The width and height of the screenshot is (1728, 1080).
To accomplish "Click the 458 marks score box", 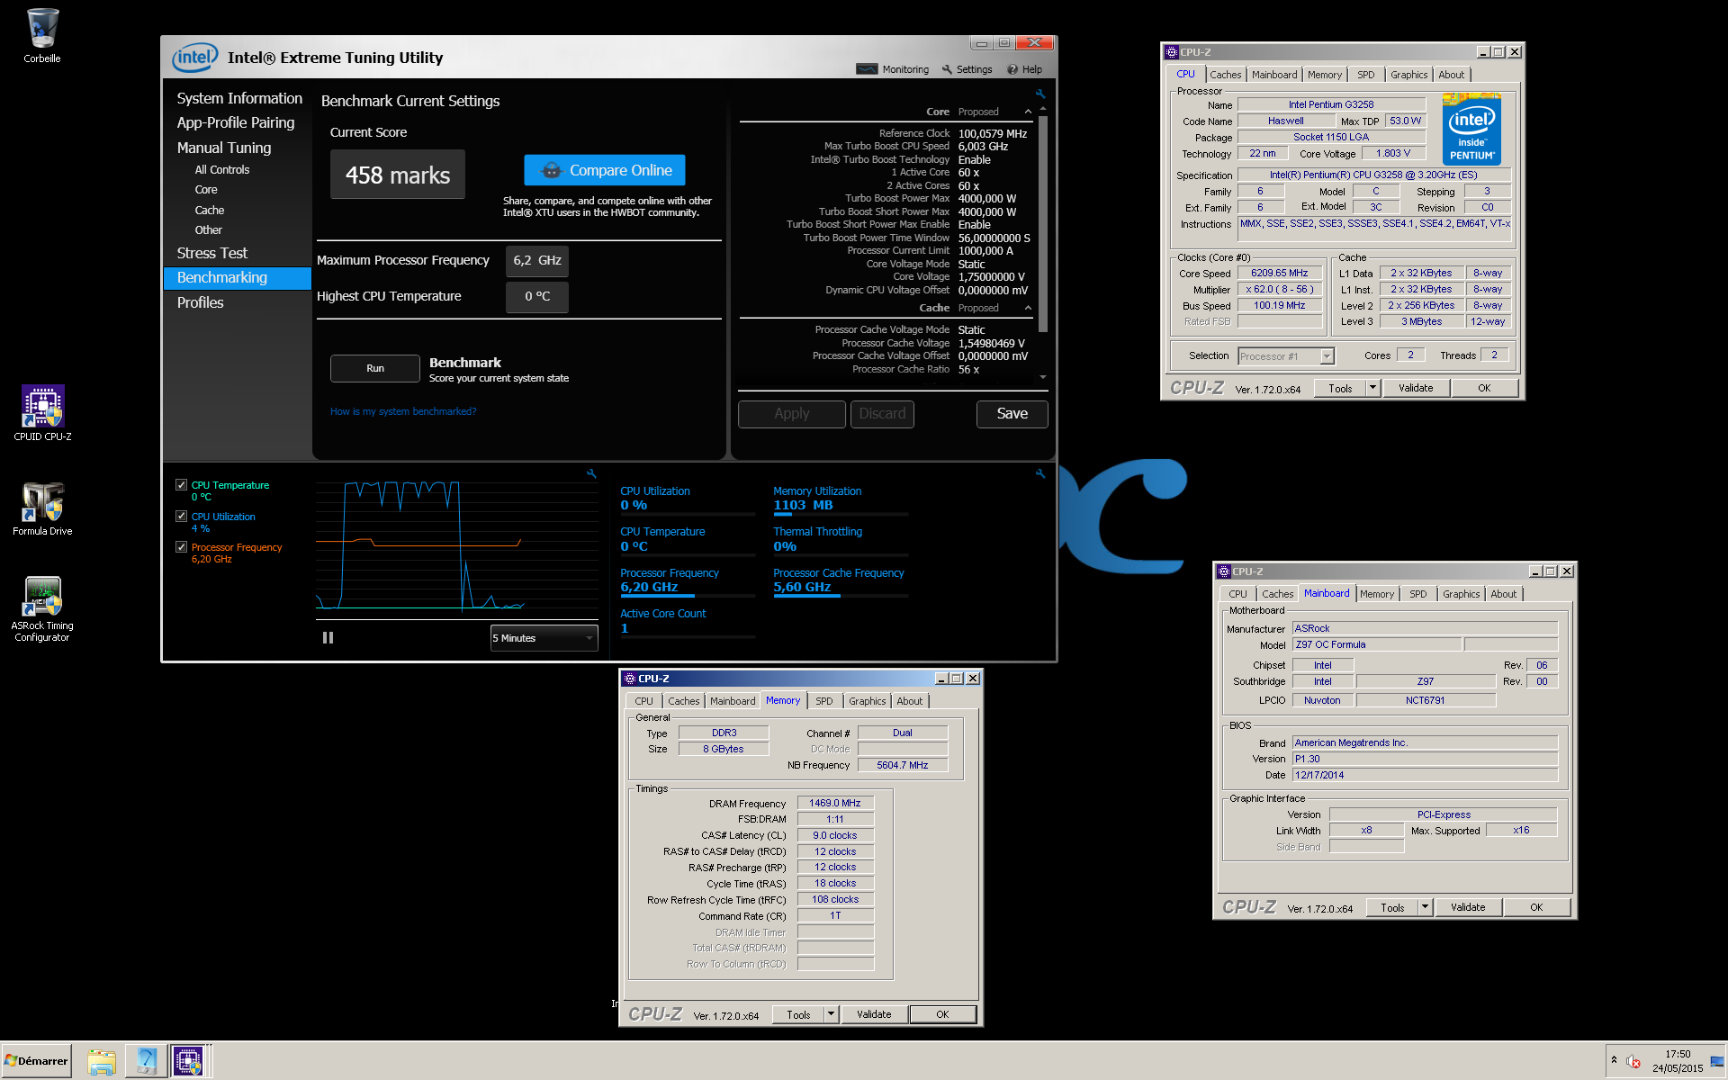I will (398, 175).
